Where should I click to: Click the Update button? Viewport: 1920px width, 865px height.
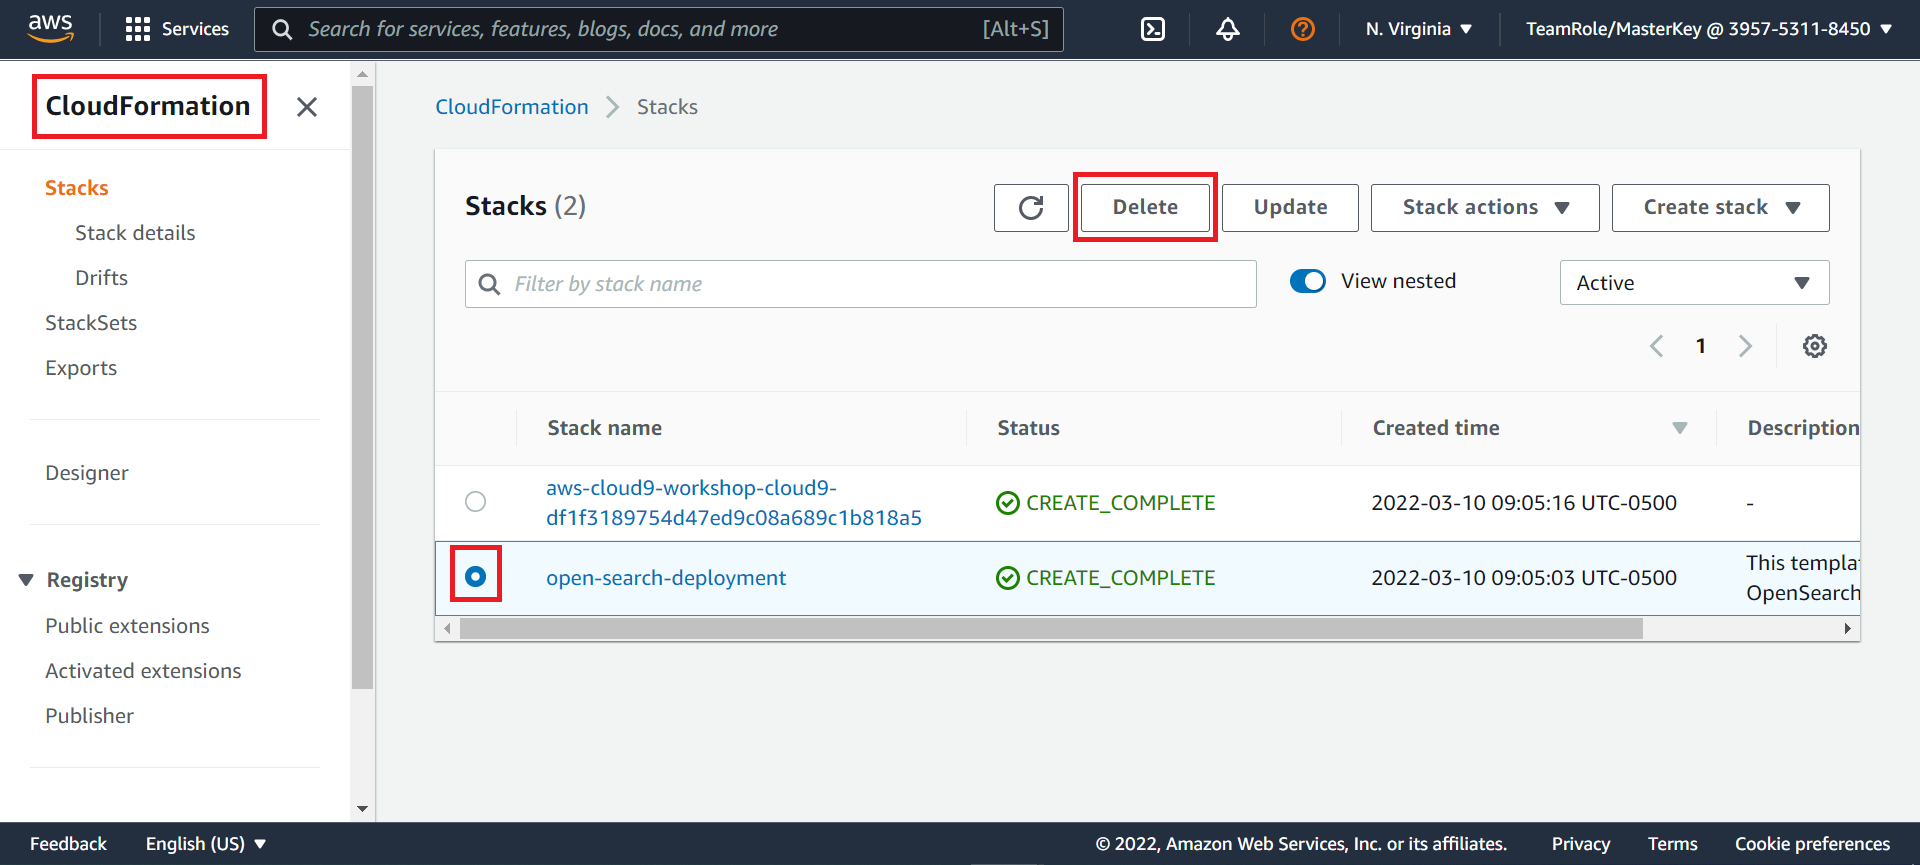(1290, 207)
